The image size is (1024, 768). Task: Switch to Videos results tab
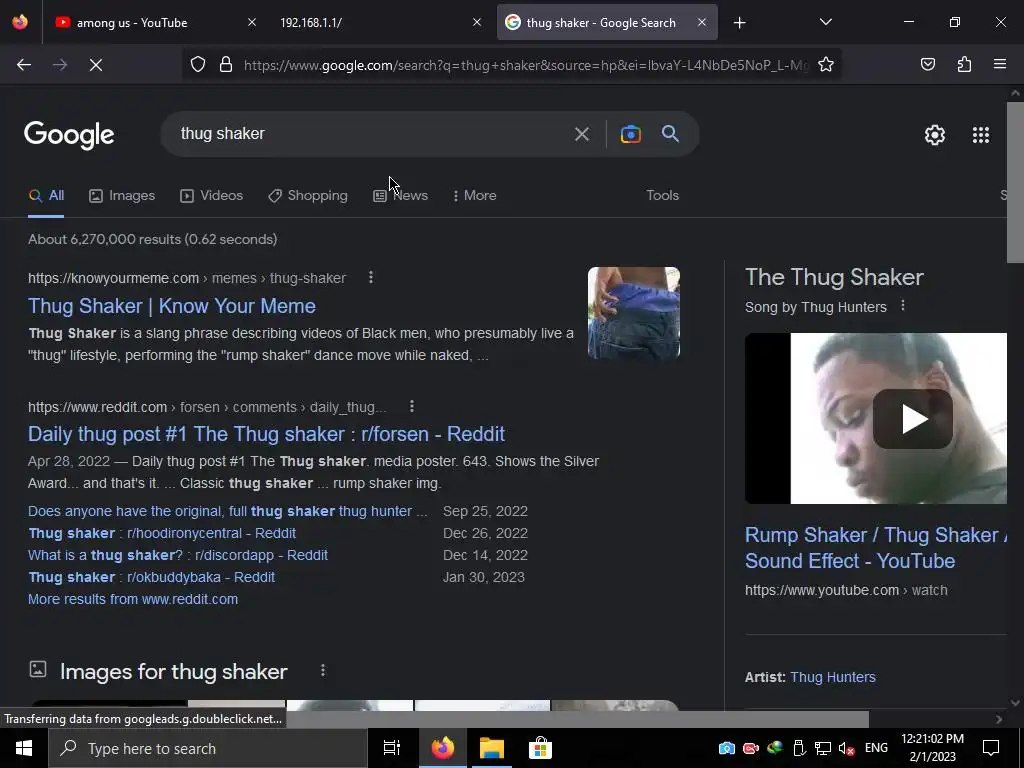point(212,195)
